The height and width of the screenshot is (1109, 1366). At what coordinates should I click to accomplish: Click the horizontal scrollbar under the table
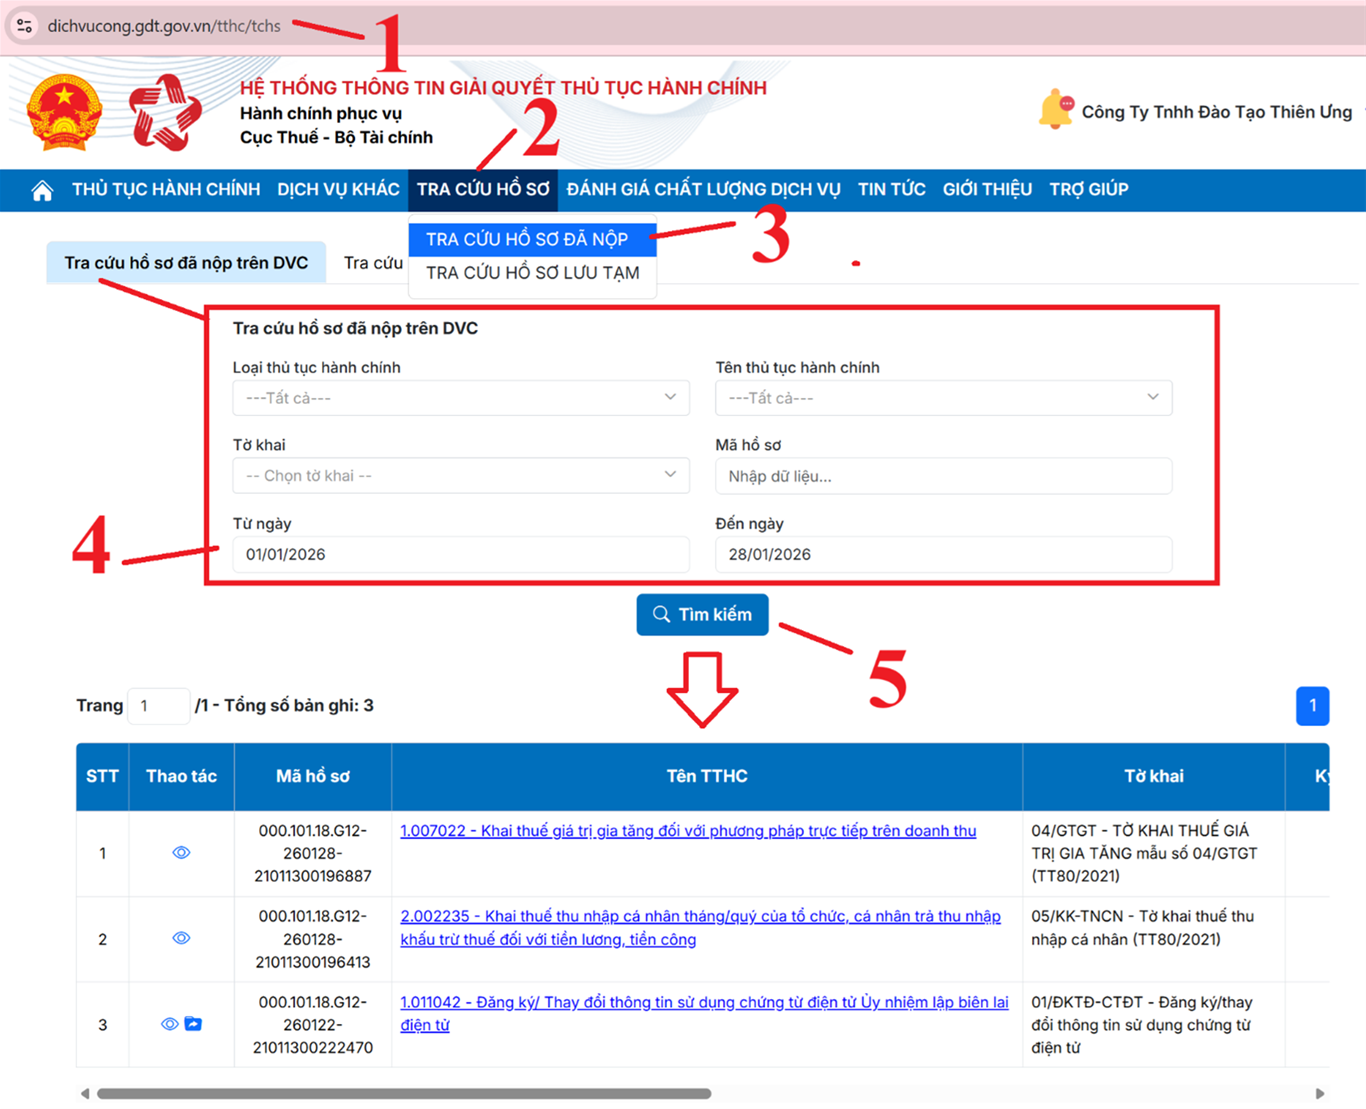(404, 1094)
